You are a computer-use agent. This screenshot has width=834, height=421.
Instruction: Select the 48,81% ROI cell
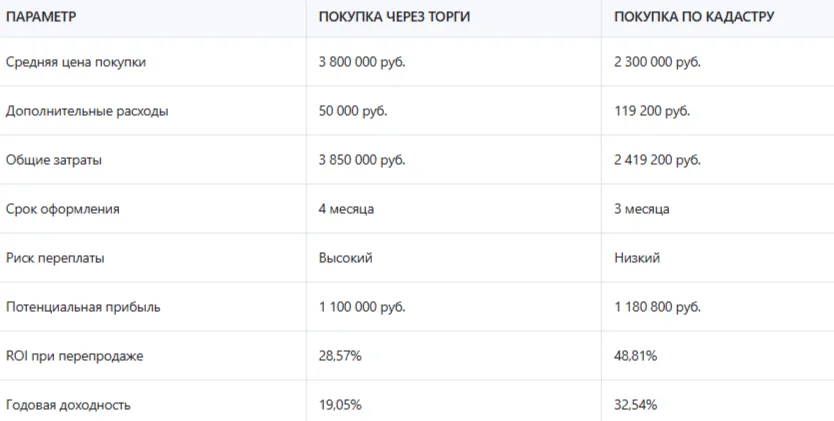pos(635,356)
